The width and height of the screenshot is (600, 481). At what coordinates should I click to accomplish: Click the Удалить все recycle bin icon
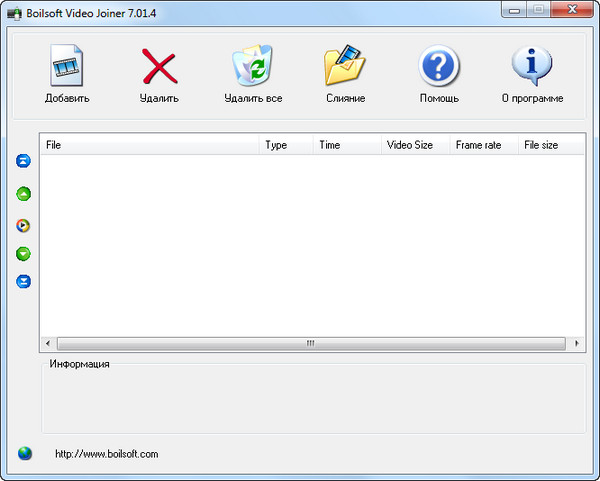(252, 67)
